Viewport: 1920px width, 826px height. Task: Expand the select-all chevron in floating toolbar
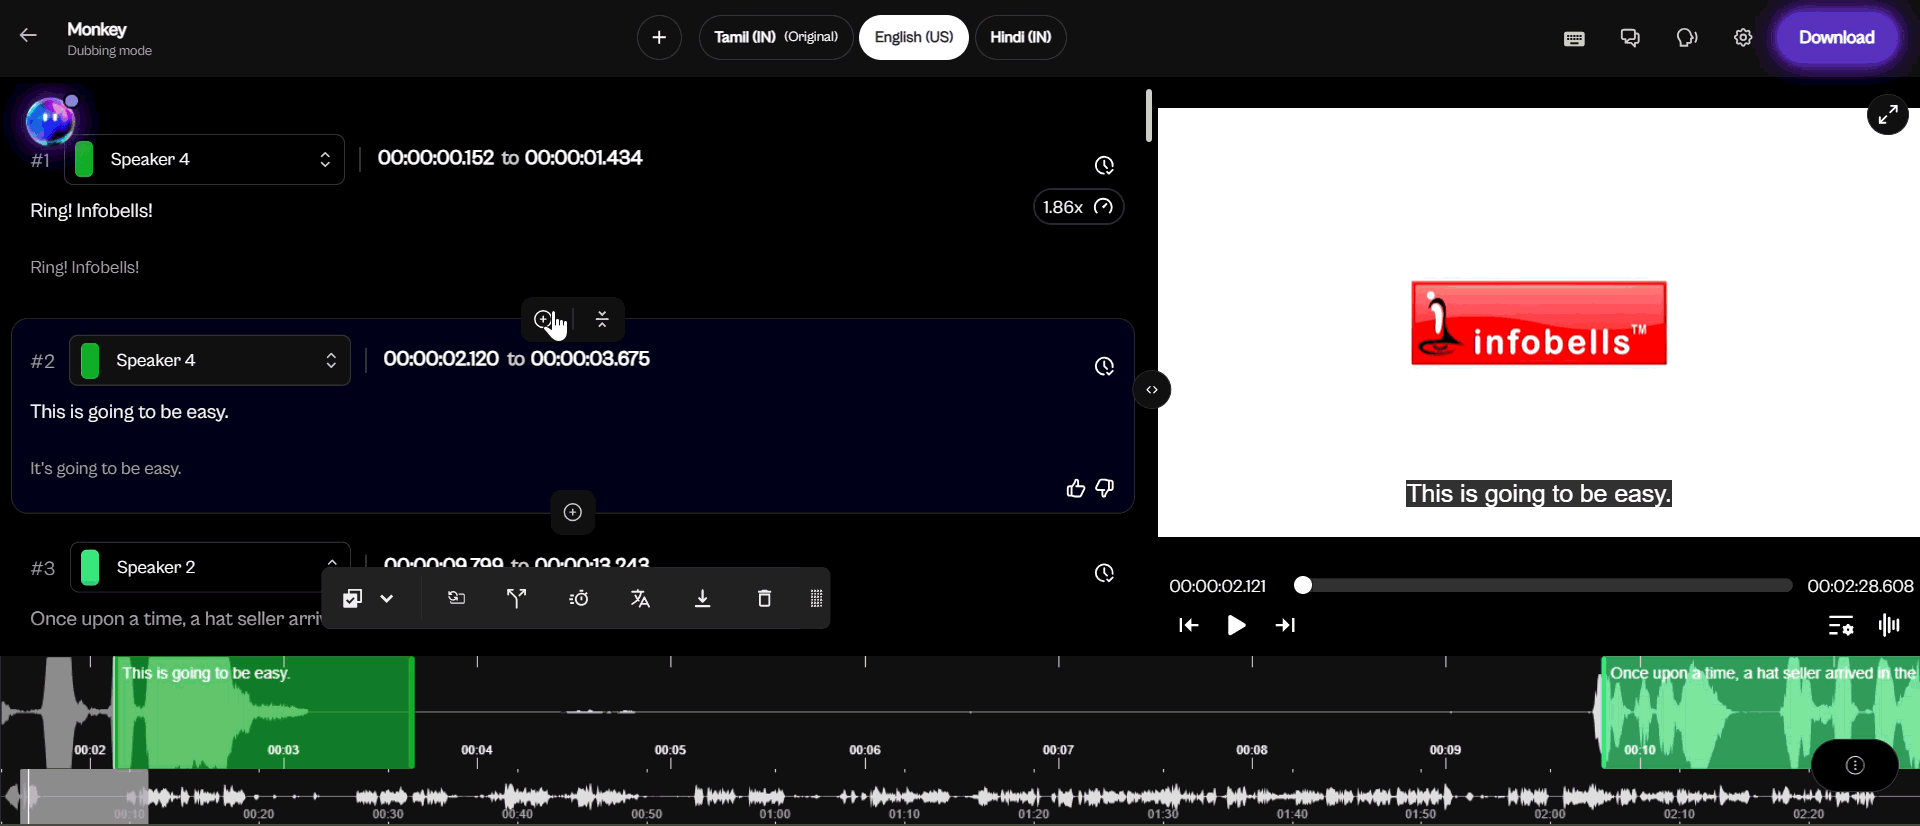pos(387,599)
